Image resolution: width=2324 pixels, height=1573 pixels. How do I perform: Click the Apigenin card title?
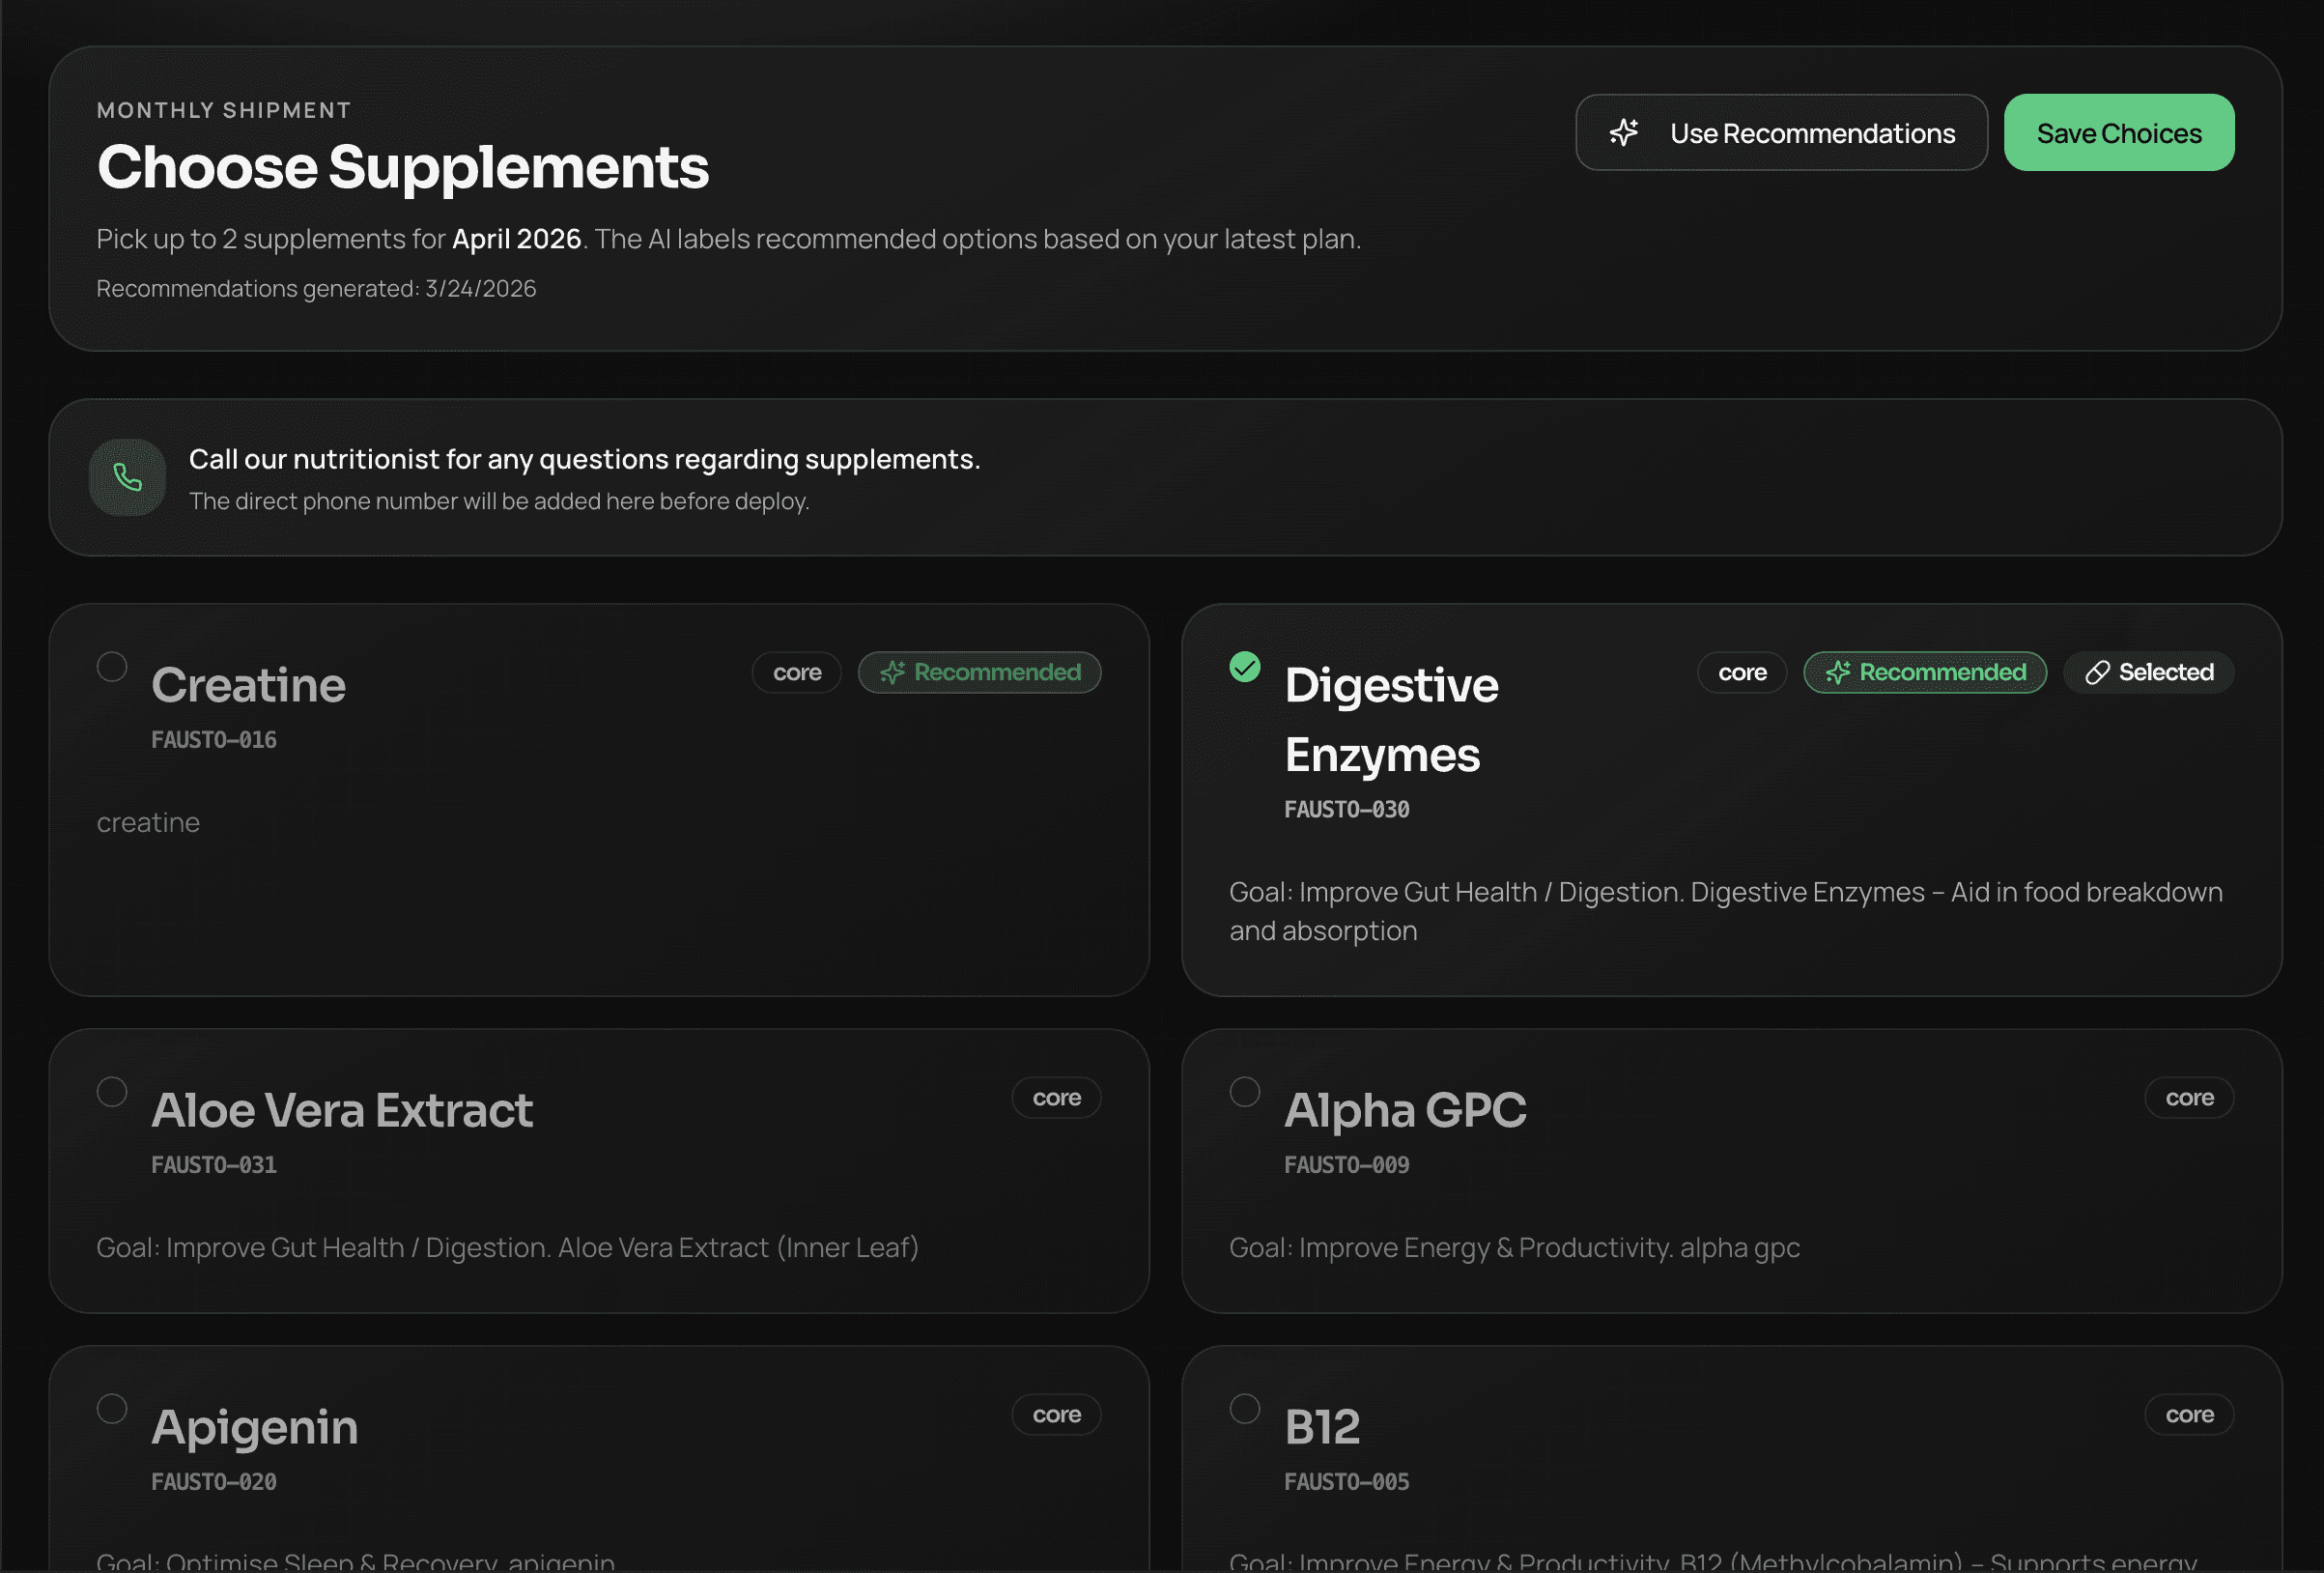(x=255, y=1427)
